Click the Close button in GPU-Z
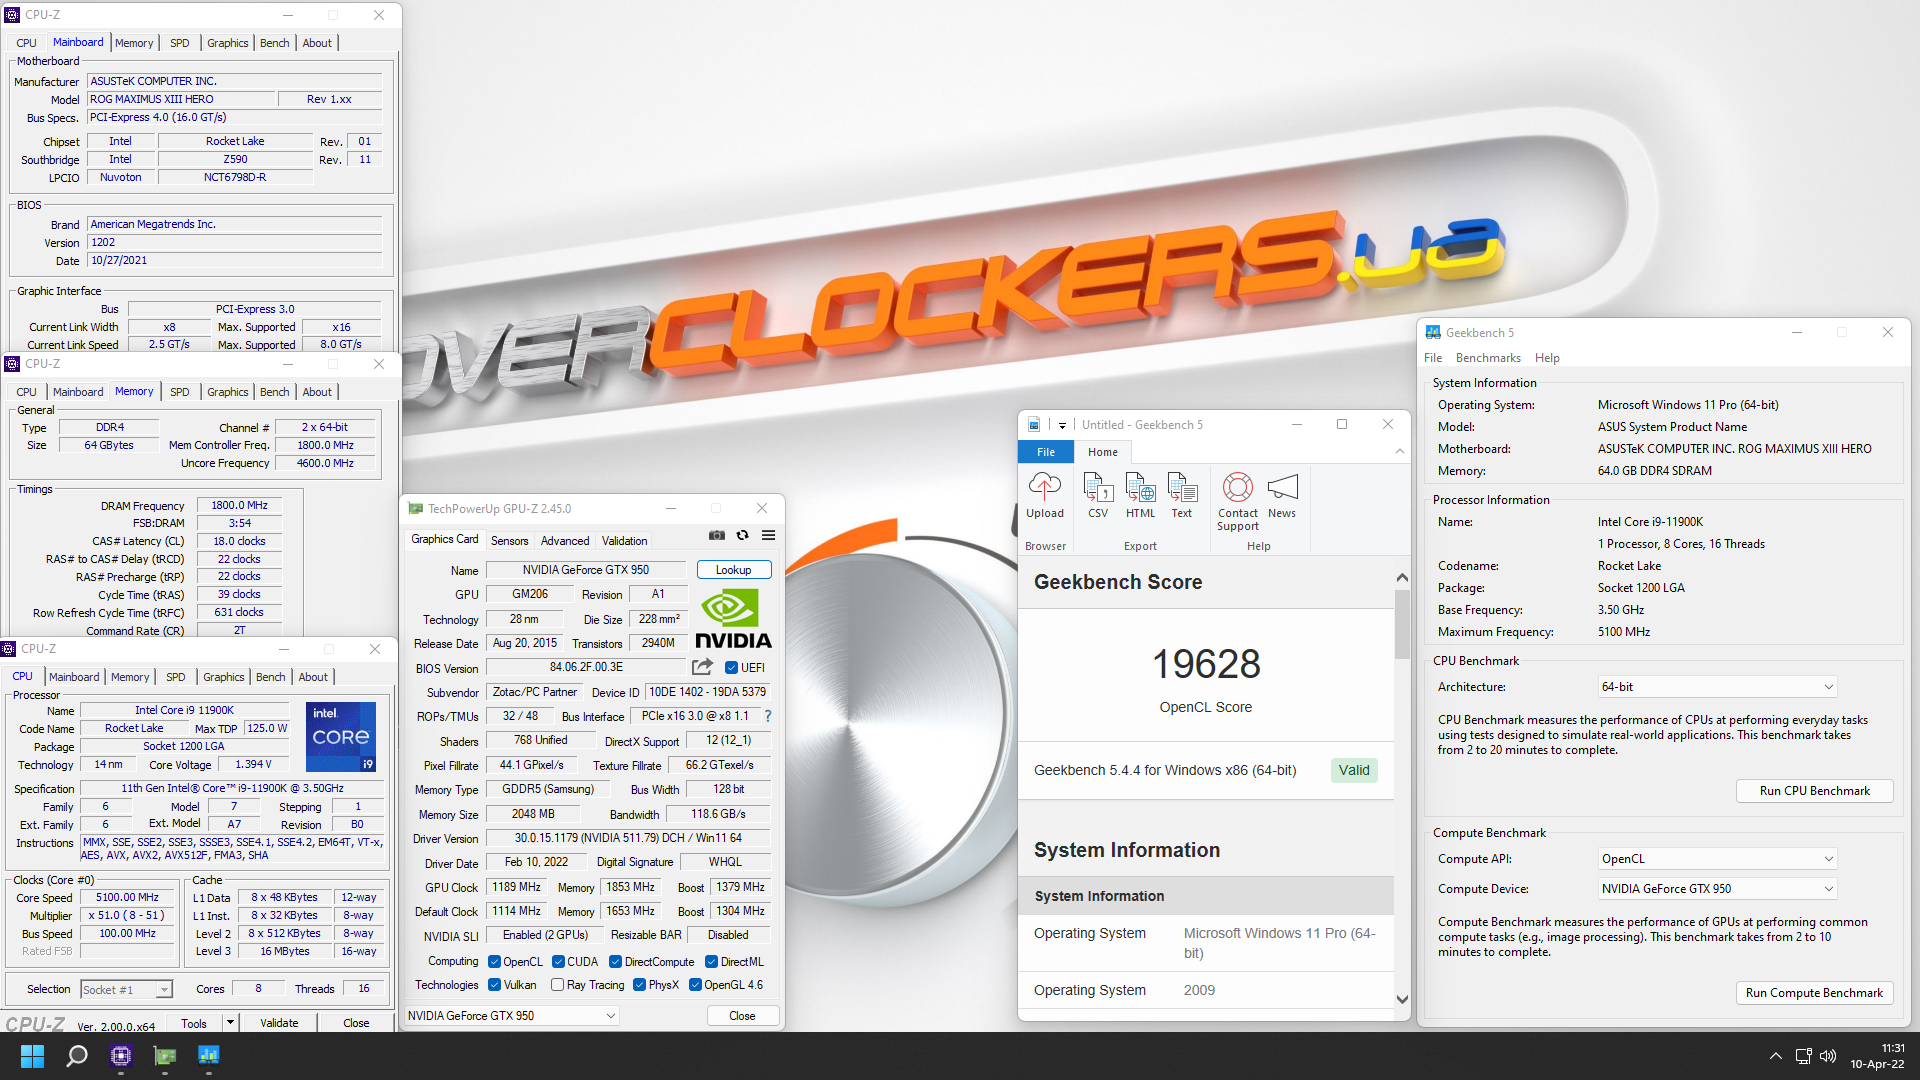 pyautogui.click(x=742, y=1016)
